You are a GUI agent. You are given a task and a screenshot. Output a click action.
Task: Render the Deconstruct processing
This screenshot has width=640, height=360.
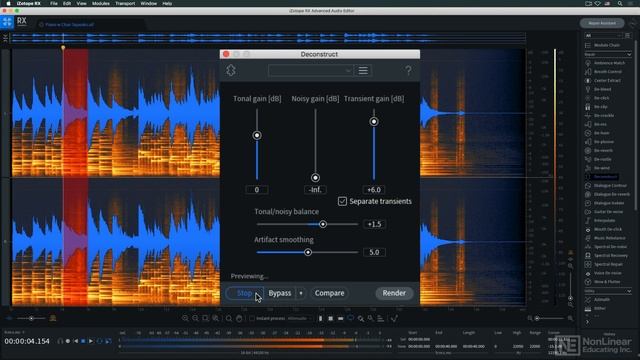click(x=394, y=293)
